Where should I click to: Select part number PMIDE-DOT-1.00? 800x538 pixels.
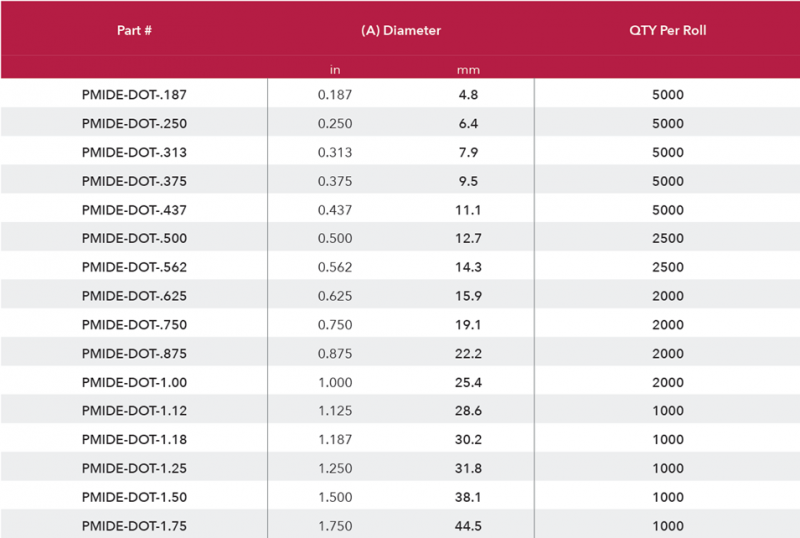(134, 383)
